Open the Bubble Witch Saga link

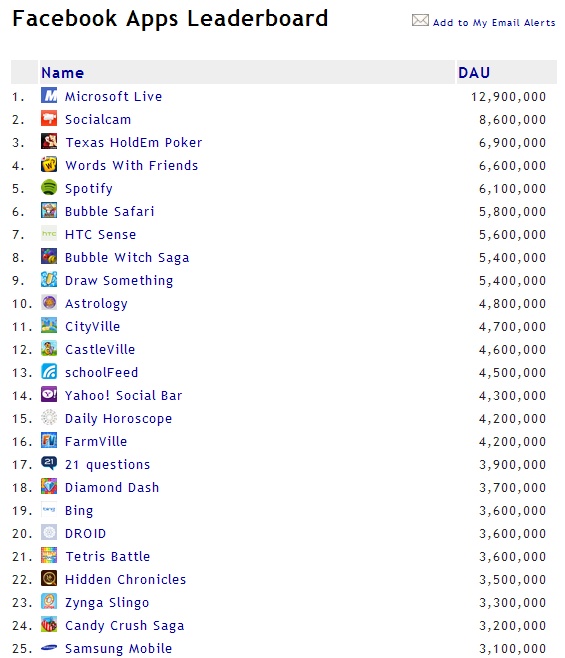pos(127,258)
